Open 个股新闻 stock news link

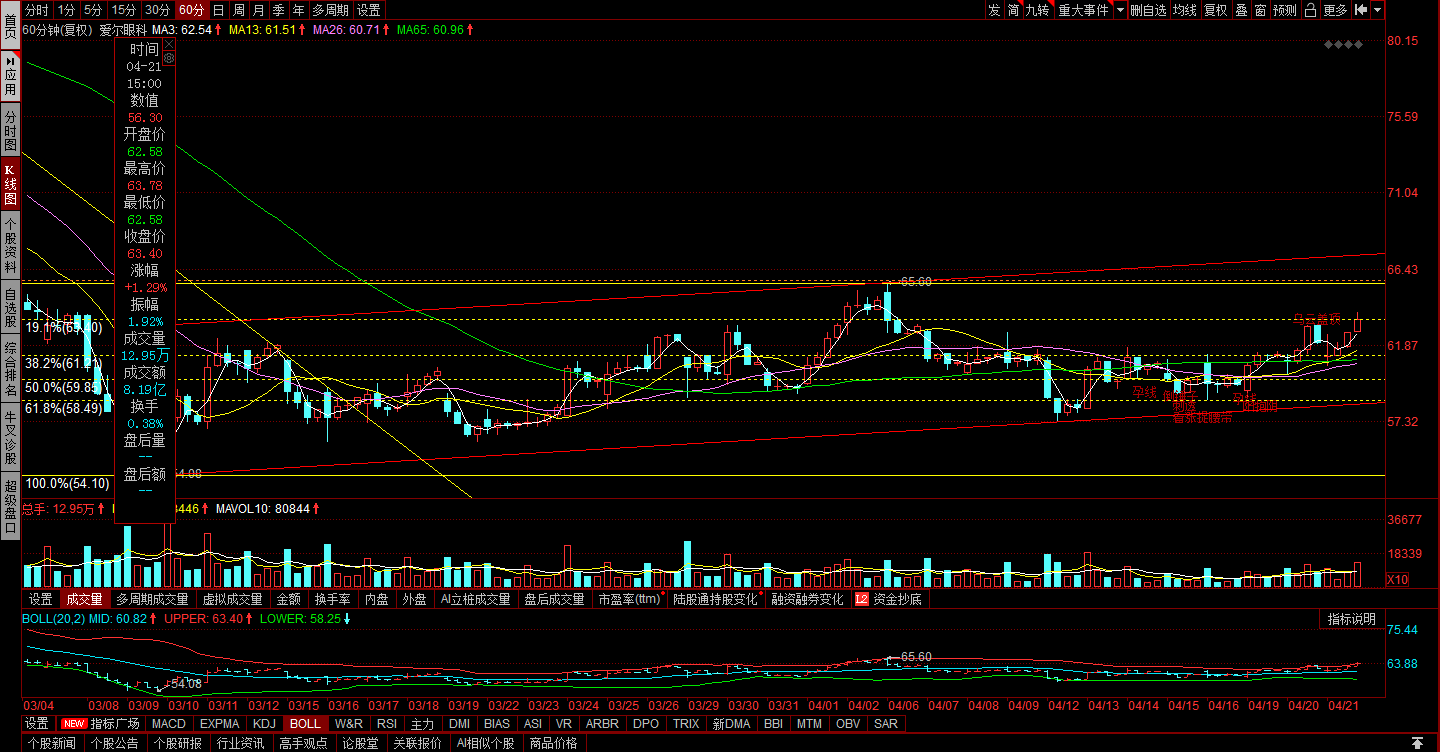(x=52, y=744)
